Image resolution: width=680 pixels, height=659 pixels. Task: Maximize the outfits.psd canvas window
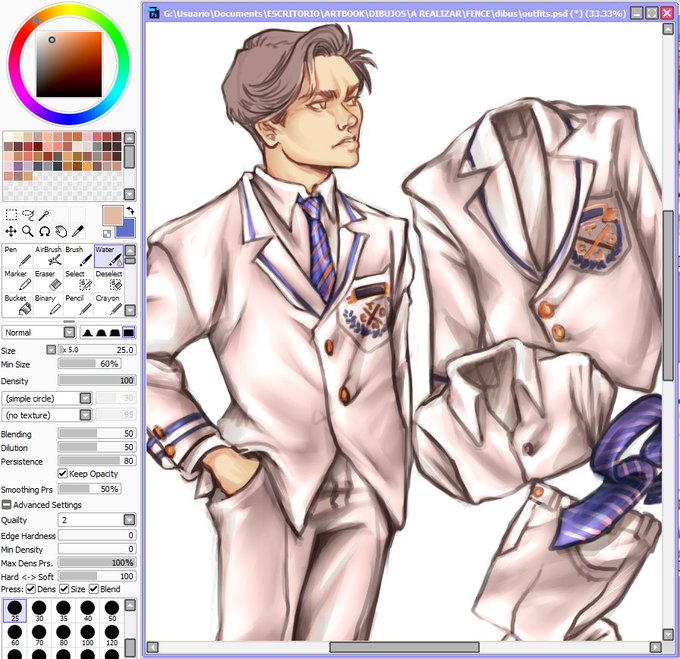coord(652,13)
